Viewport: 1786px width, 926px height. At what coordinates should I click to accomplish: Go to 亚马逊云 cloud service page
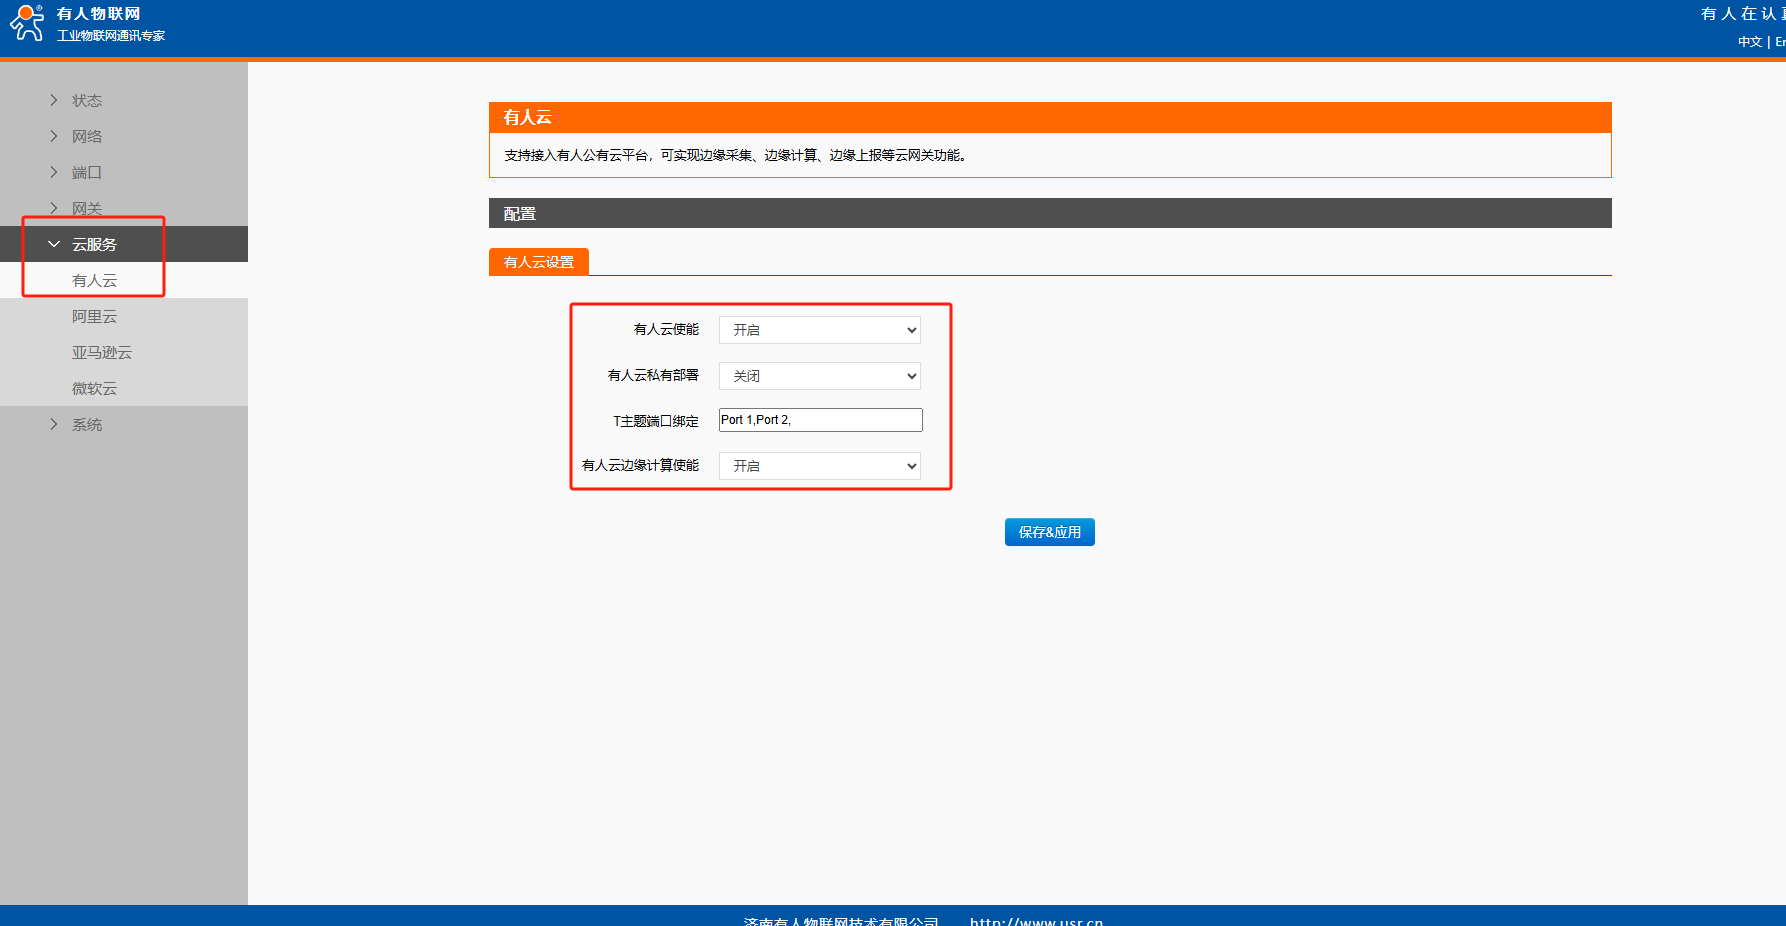[x=101, y=353]
